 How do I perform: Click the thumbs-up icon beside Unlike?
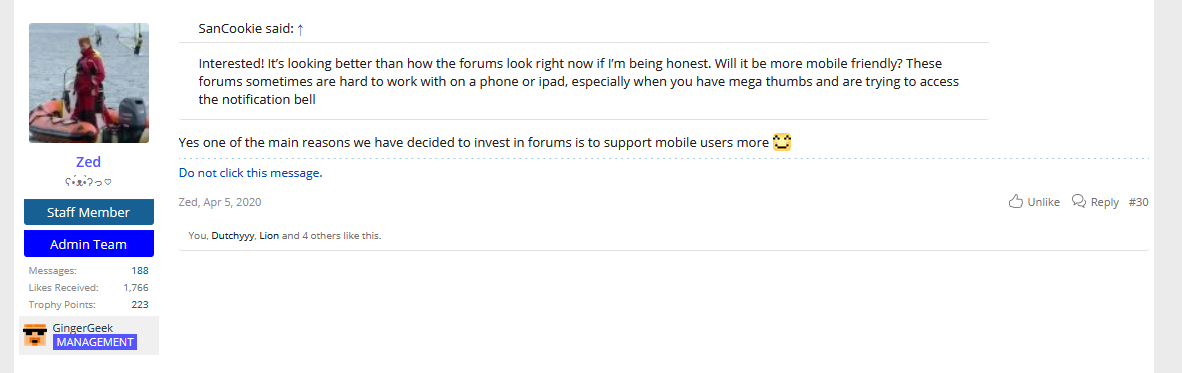pyautogui.click(x=1015, y=201)
